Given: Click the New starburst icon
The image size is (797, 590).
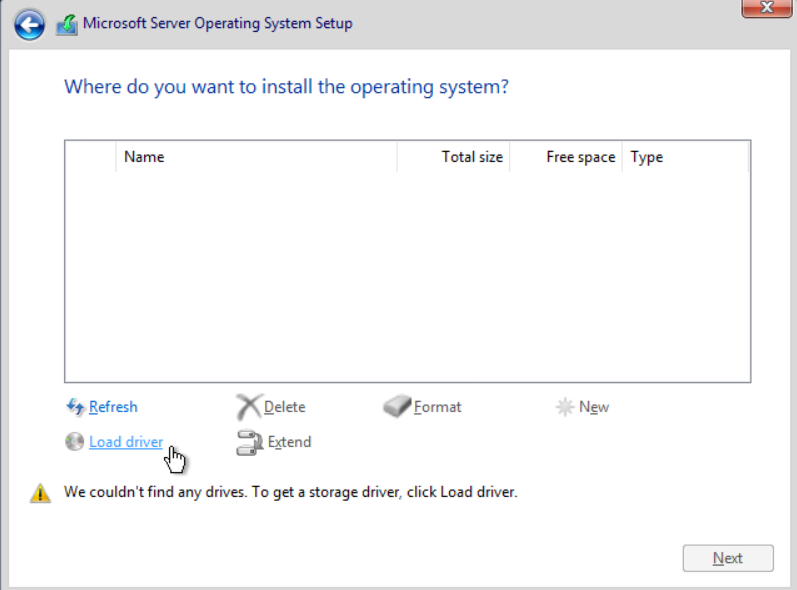Looking at the screenshot, I should [565, 407].
